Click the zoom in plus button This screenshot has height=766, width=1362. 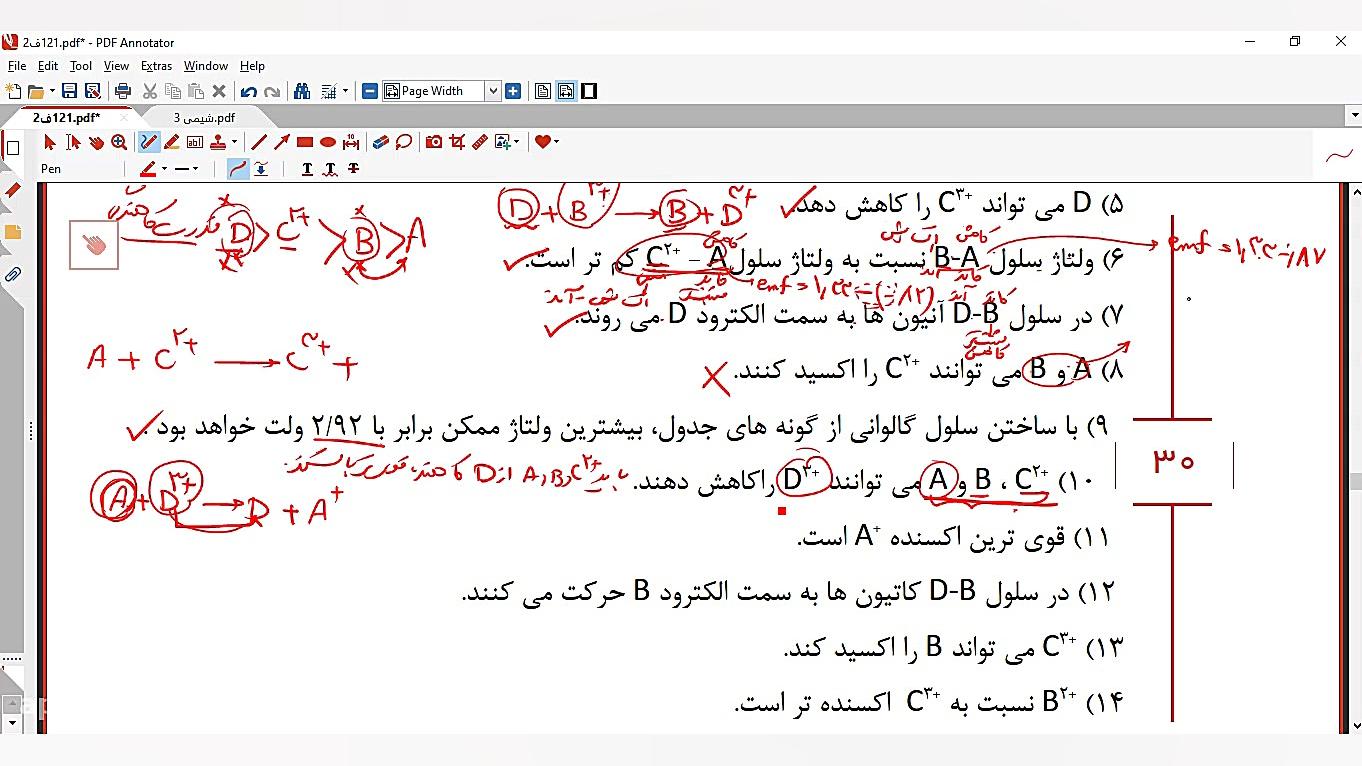click(x=513, y=90)
